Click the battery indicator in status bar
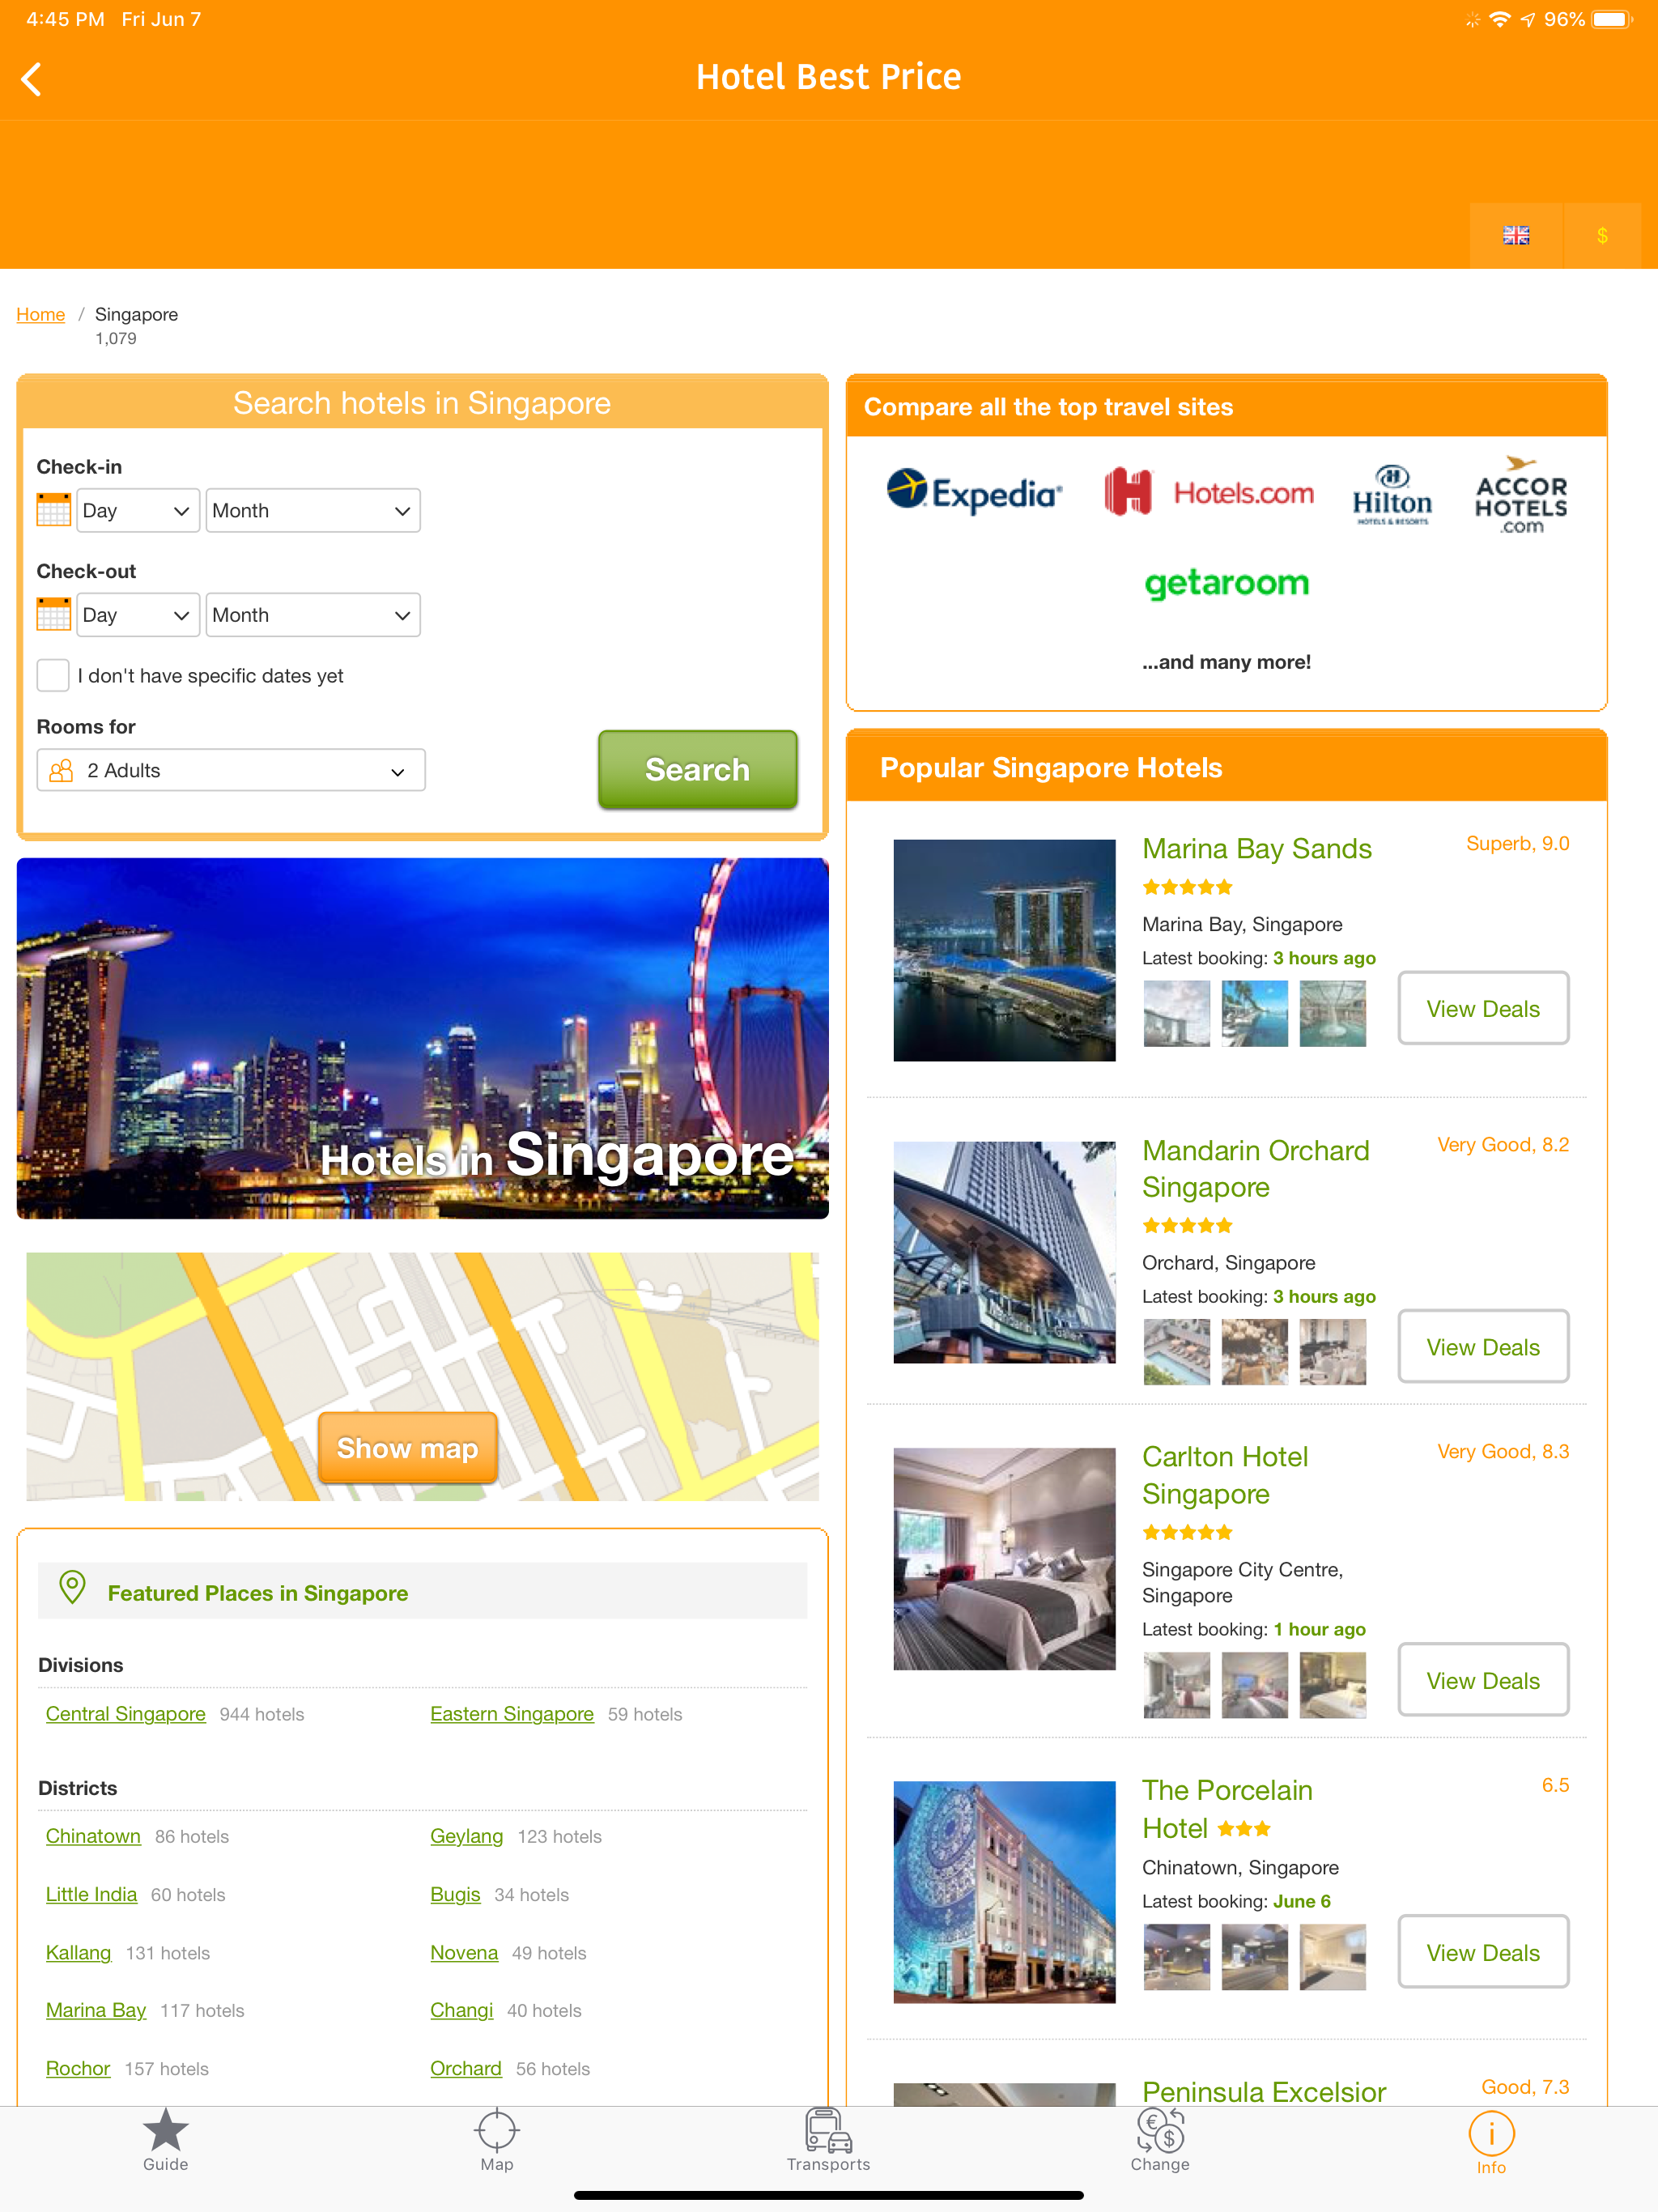The width and height of the screenshot is (1658, 2212). 1611,19
